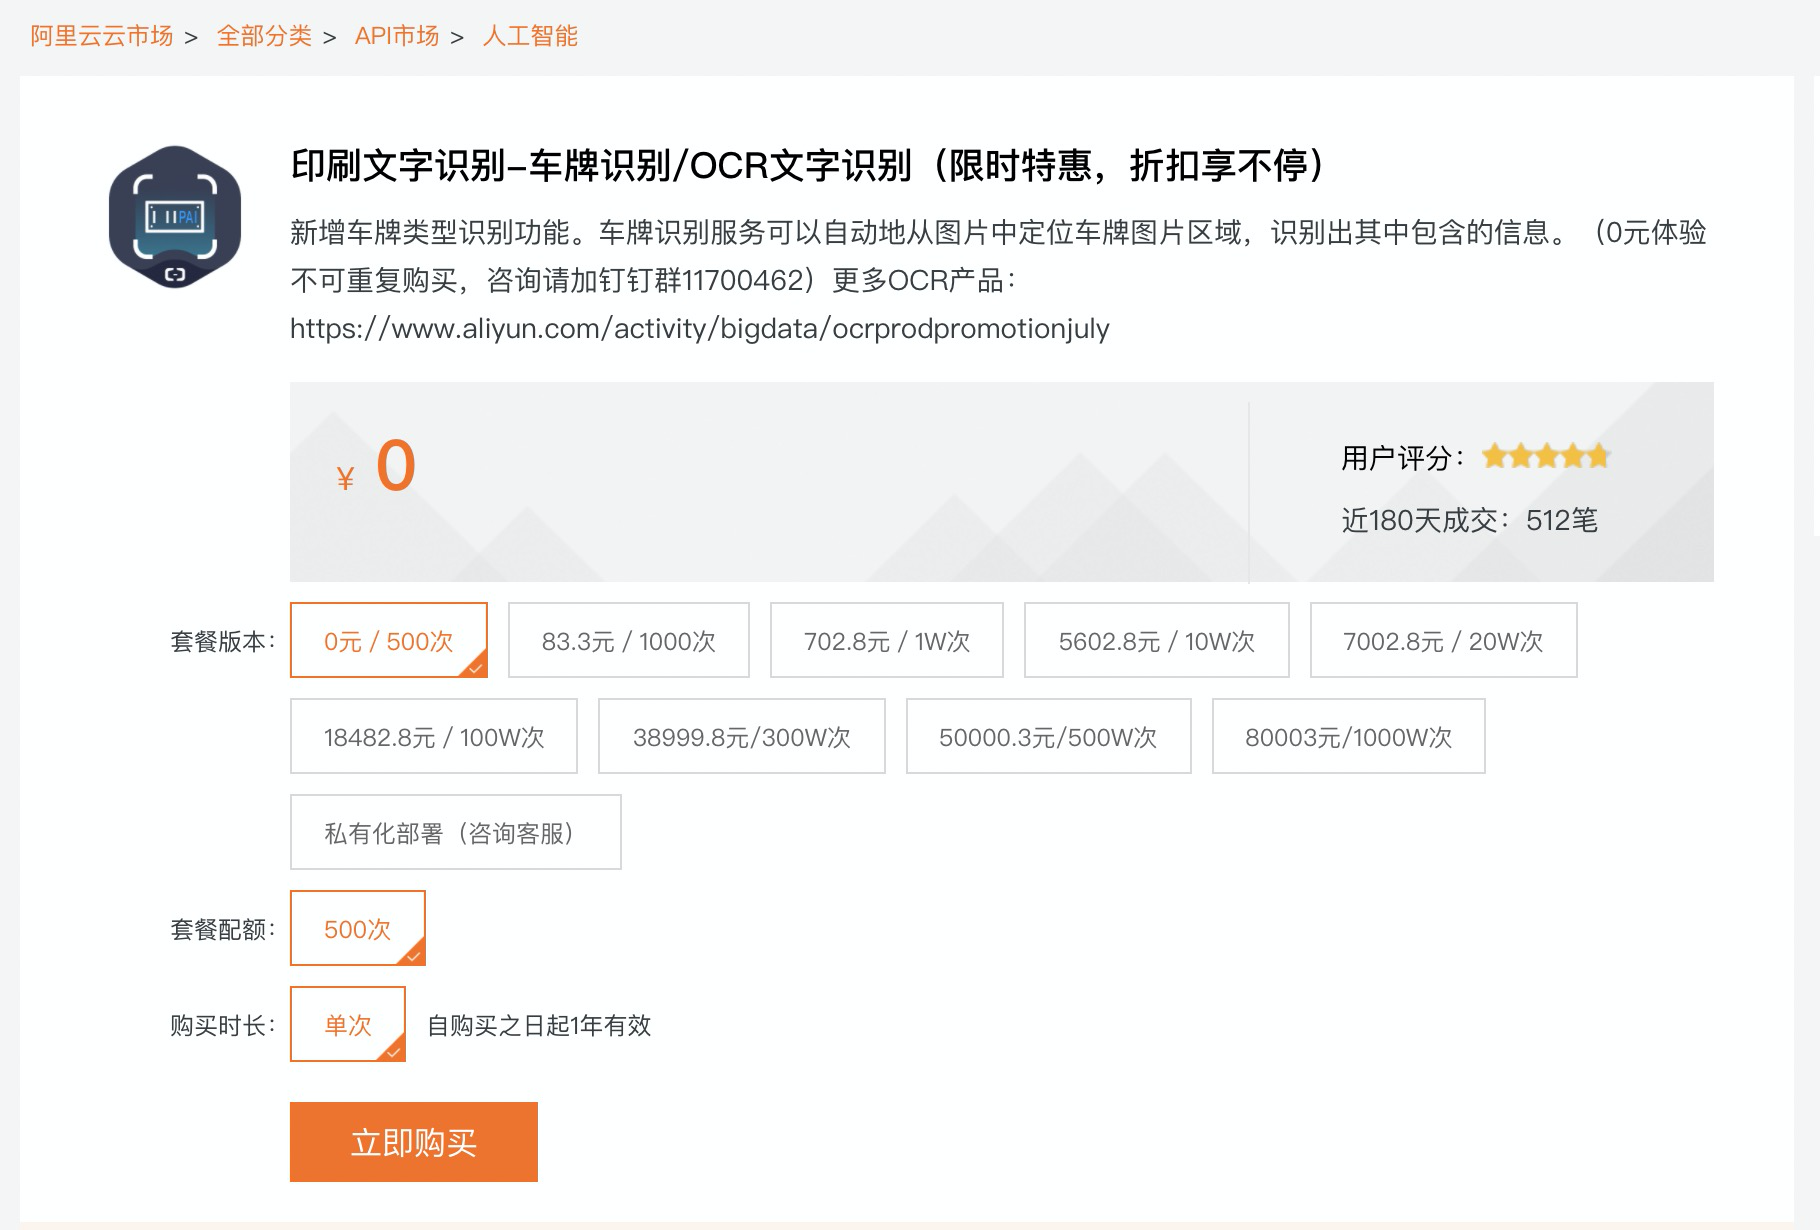Open the API市场 breadcrumb link
The height and width of the screenshot is (1230, 1820).
pyautogui.click(x=397, y=36)
